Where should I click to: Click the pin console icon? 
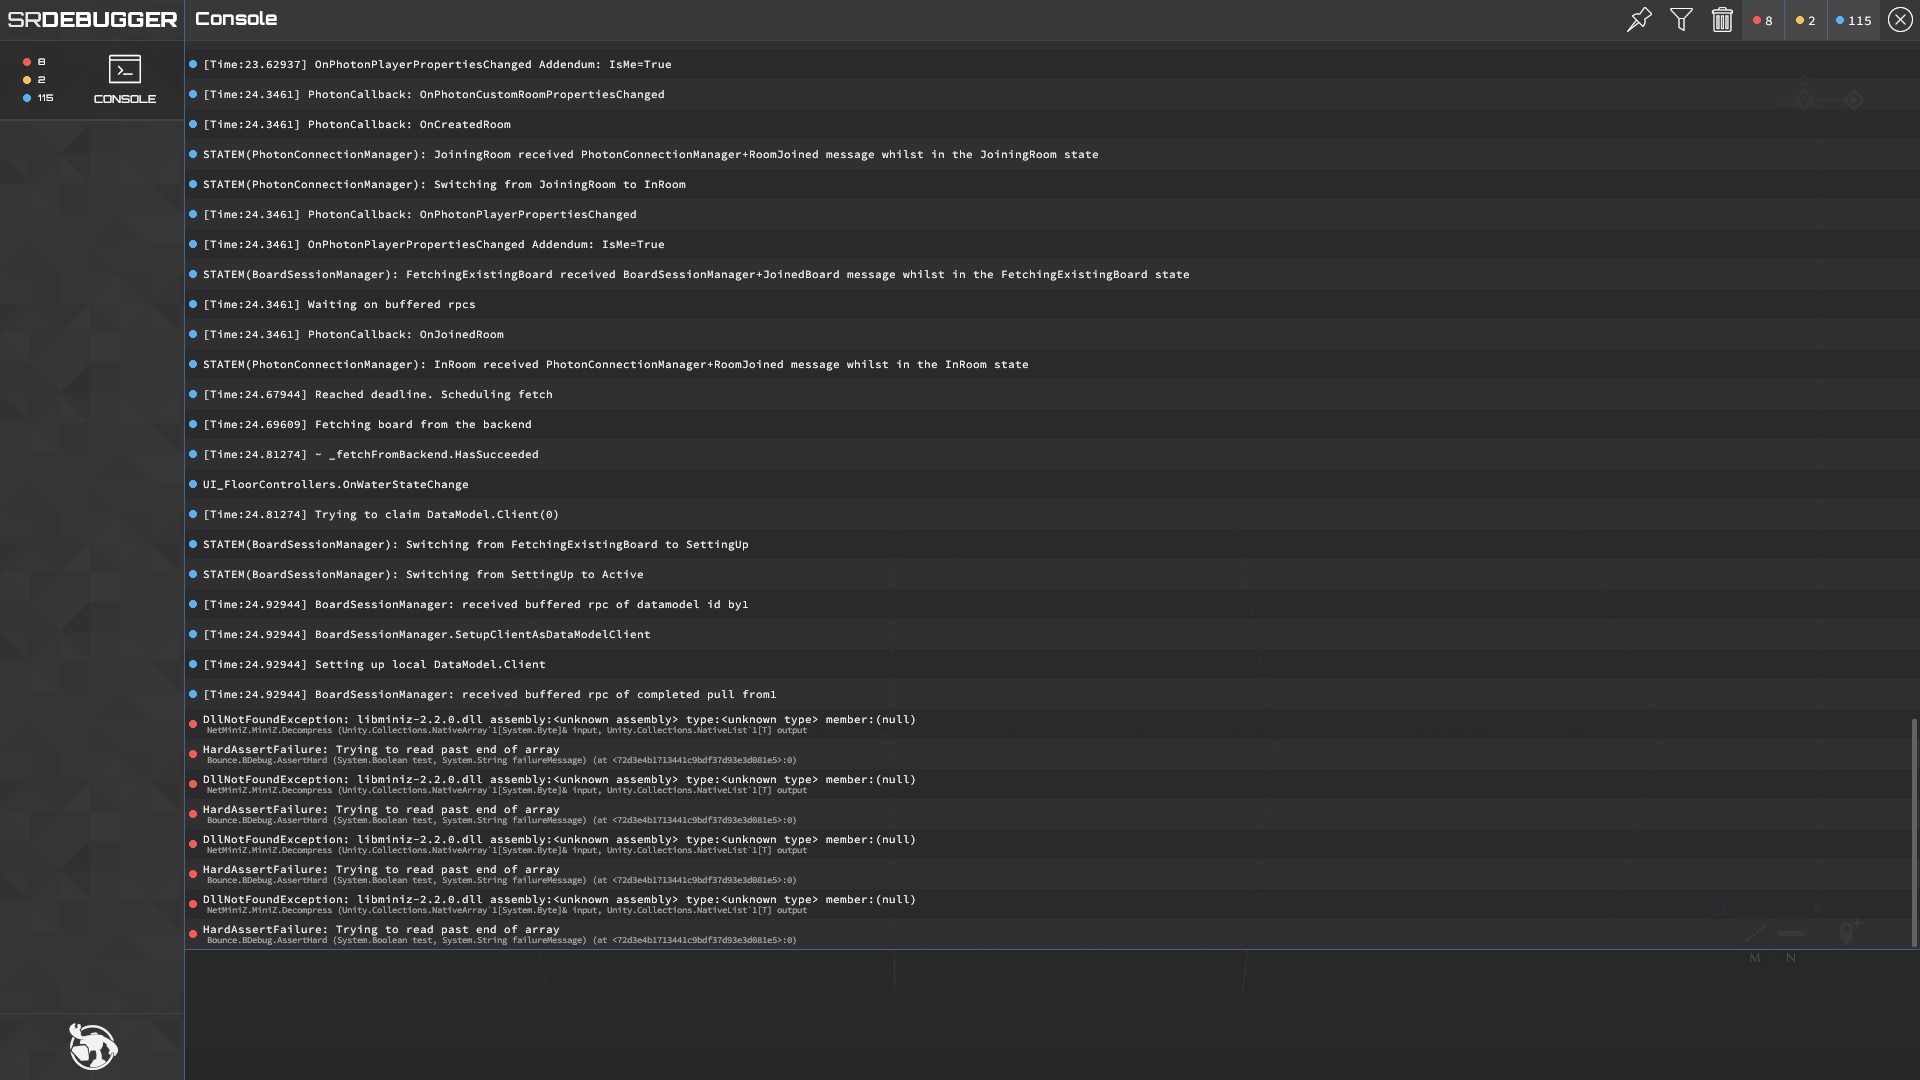click(x=1639, y=20)
